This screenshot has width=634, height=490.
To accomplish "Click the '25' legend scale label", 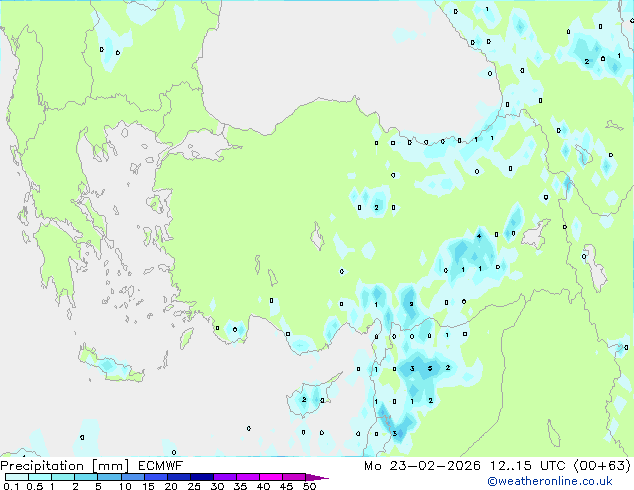I will tap(194, 486).
